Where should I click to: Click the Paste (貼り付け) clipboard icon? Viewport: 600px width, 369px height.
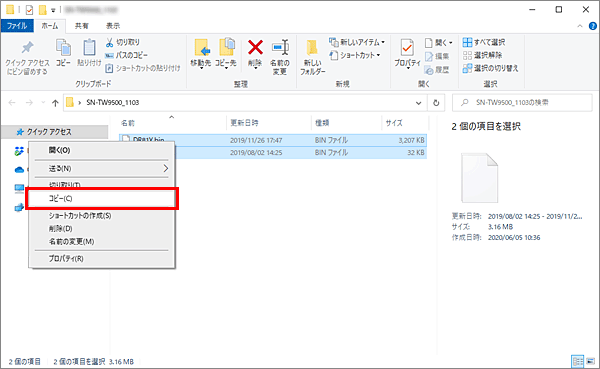89,48
